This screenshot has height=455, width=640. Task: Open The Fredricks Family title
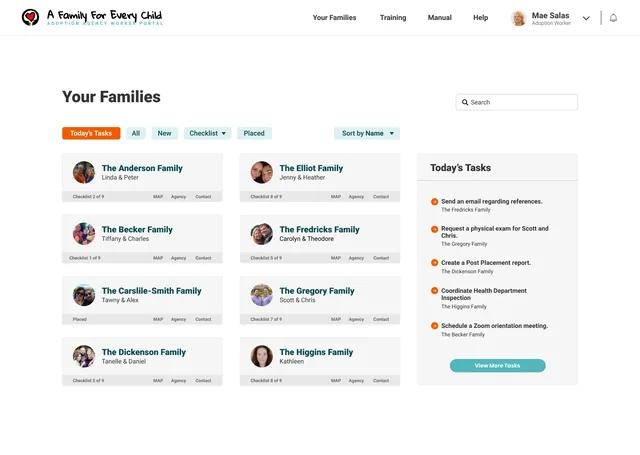tap(319, 229)
